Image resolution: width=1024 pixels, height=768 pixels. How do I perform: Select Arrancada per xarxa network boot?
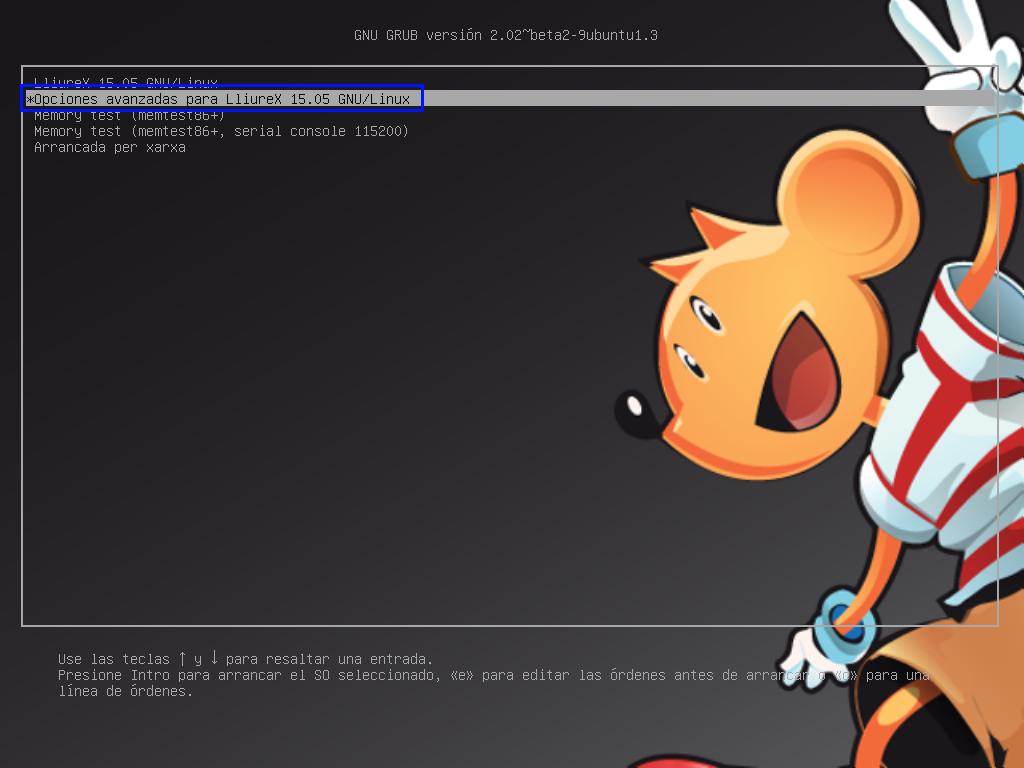pos(109,147)
